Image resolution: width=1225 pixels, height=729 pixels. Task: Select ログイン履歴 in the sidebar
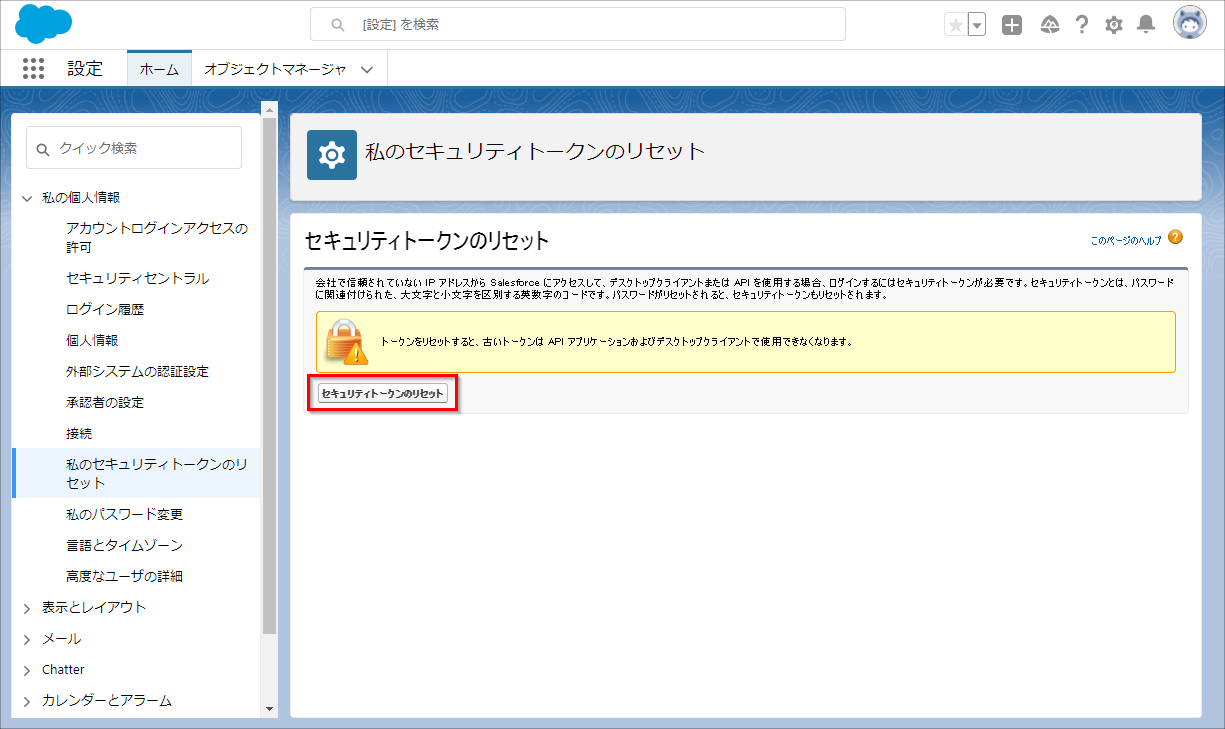pos(105,310)
